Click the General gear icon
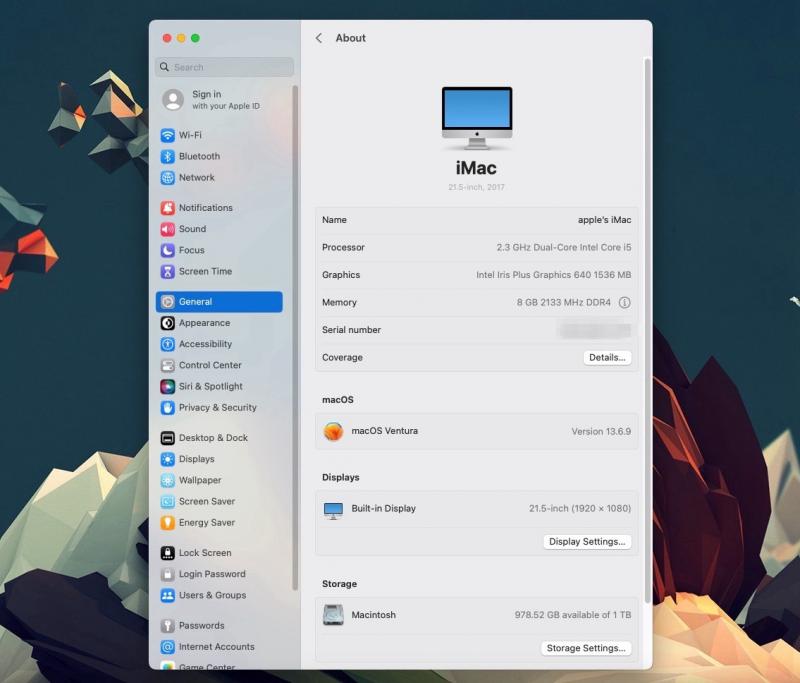The width and height of the screenshot is (800, 683). click(167, 302)
